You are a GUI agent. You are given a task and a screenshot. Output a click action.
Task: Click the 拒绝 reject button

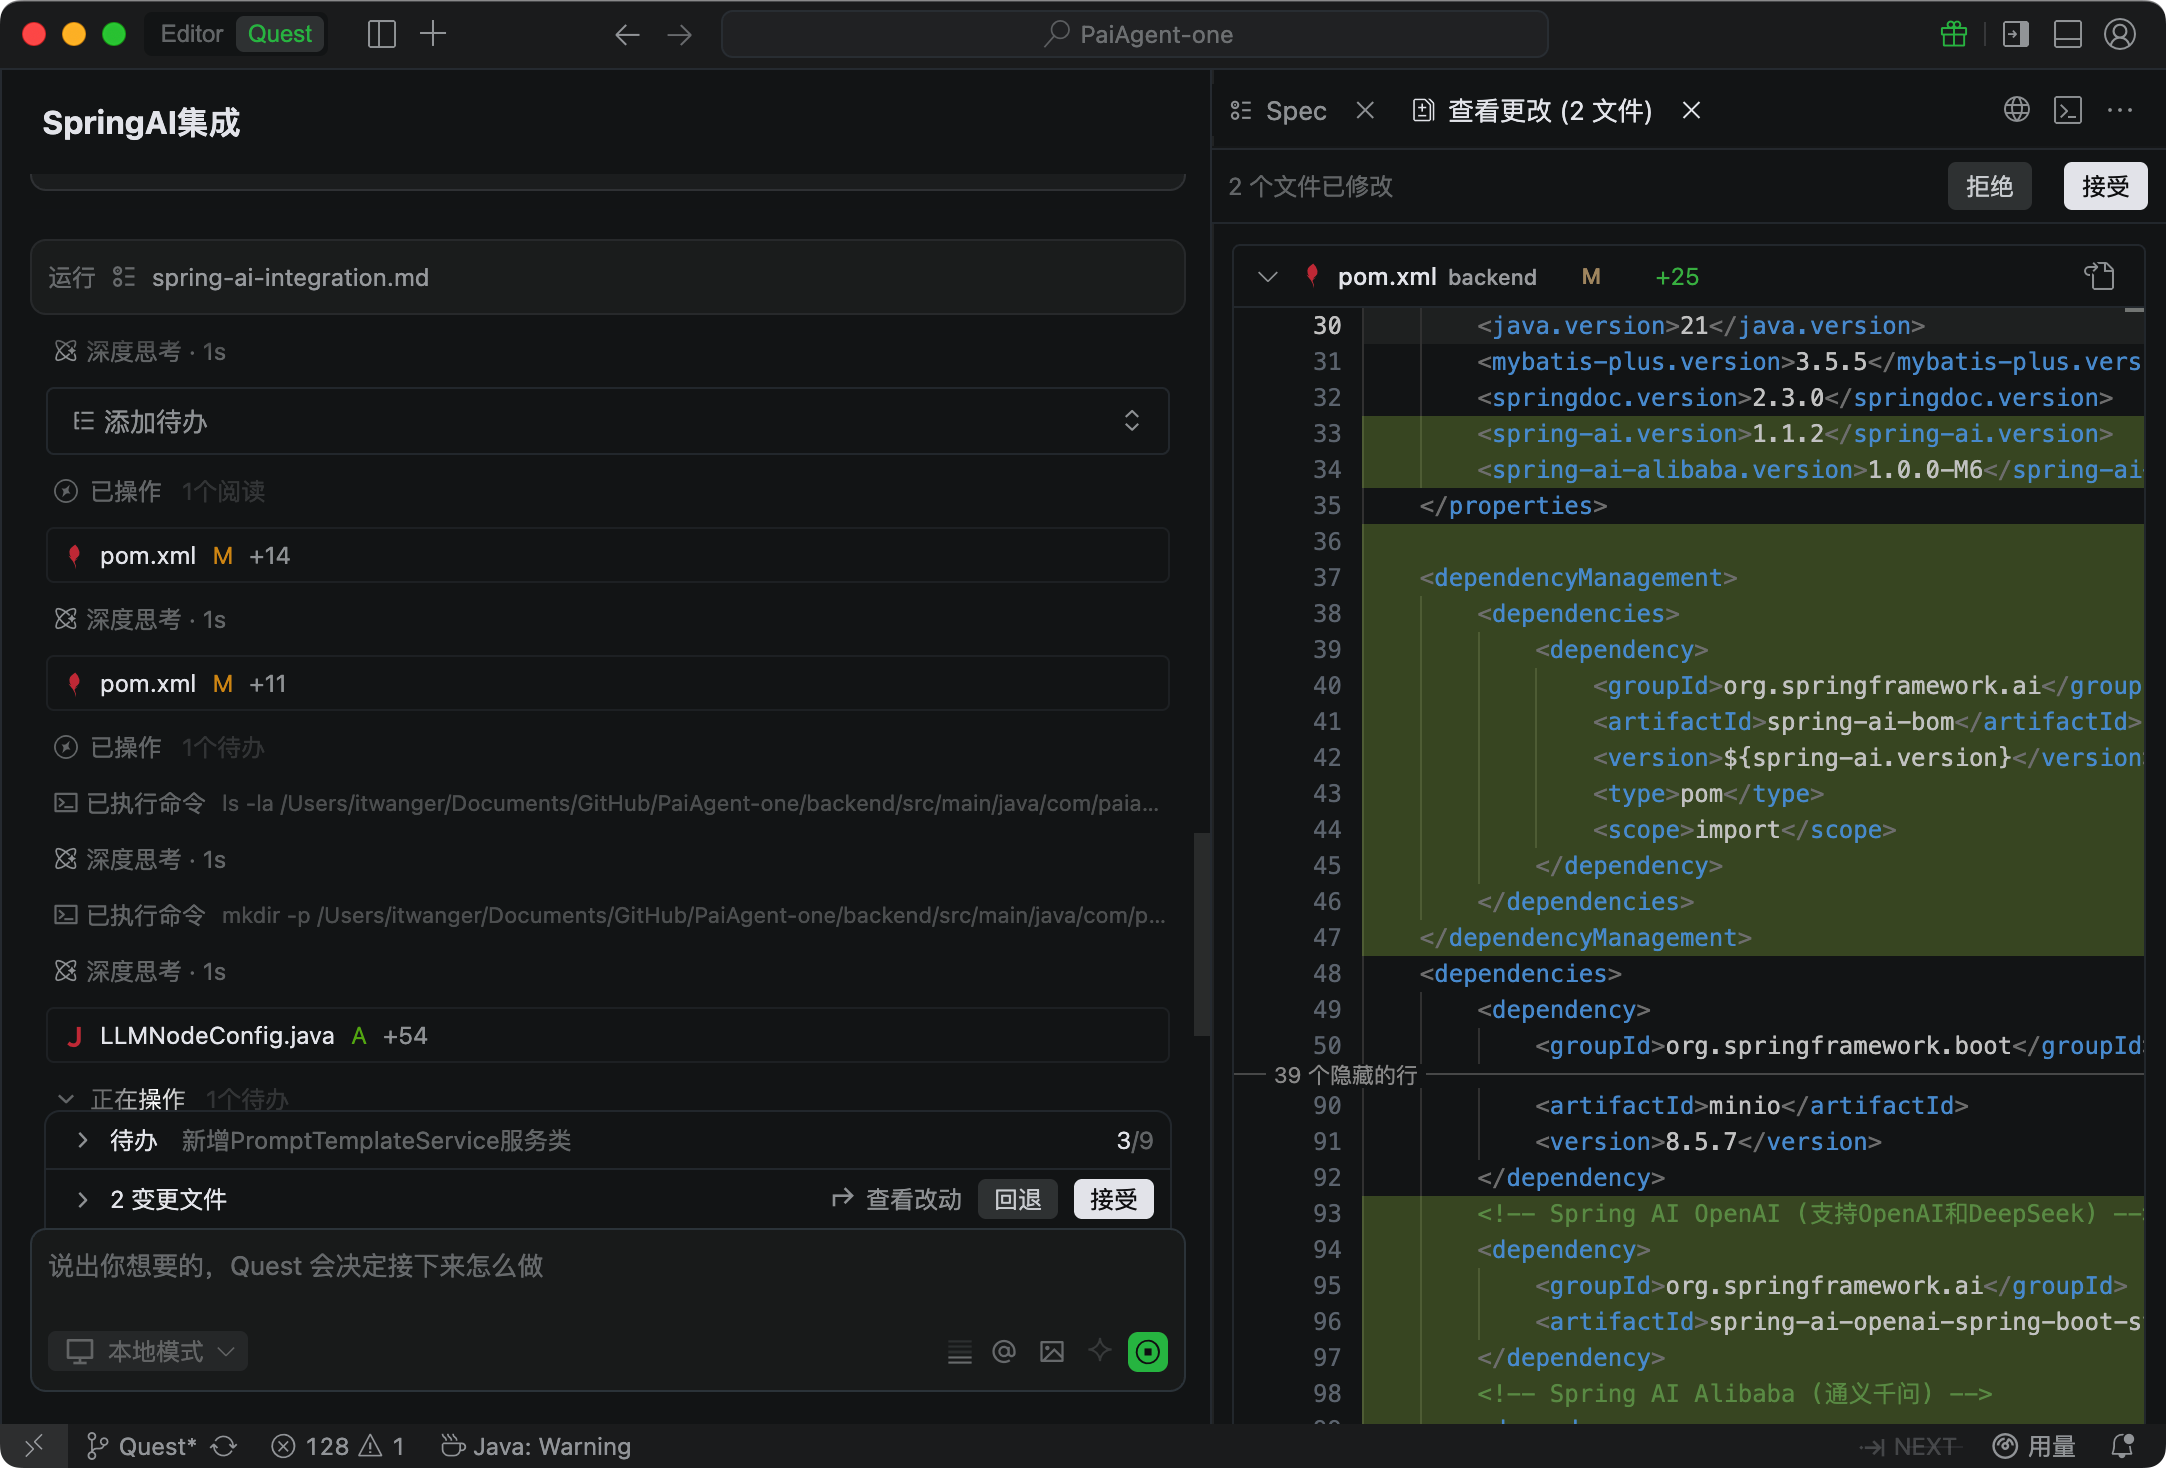(x=1988, y=186)
